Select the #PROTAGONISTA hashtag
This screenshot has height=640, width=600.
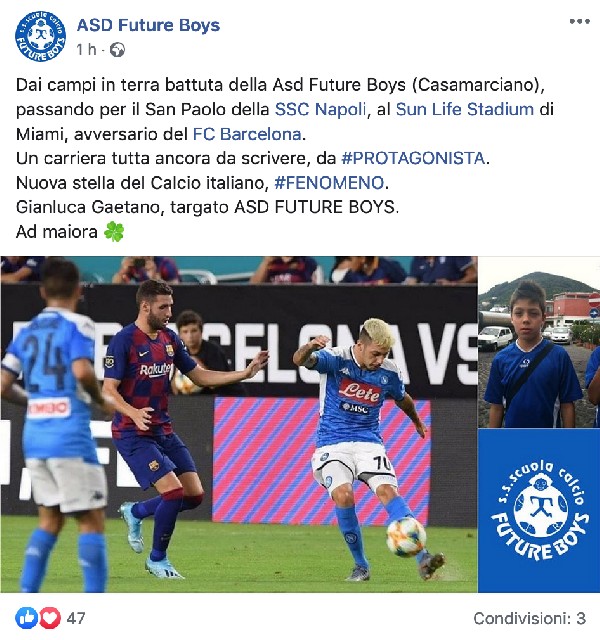pos(413,158)
